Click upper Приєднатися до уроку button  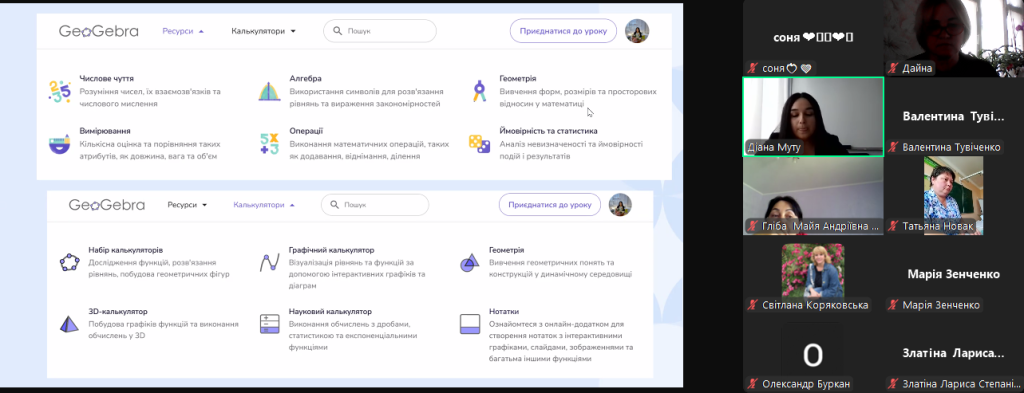point(563,31)
